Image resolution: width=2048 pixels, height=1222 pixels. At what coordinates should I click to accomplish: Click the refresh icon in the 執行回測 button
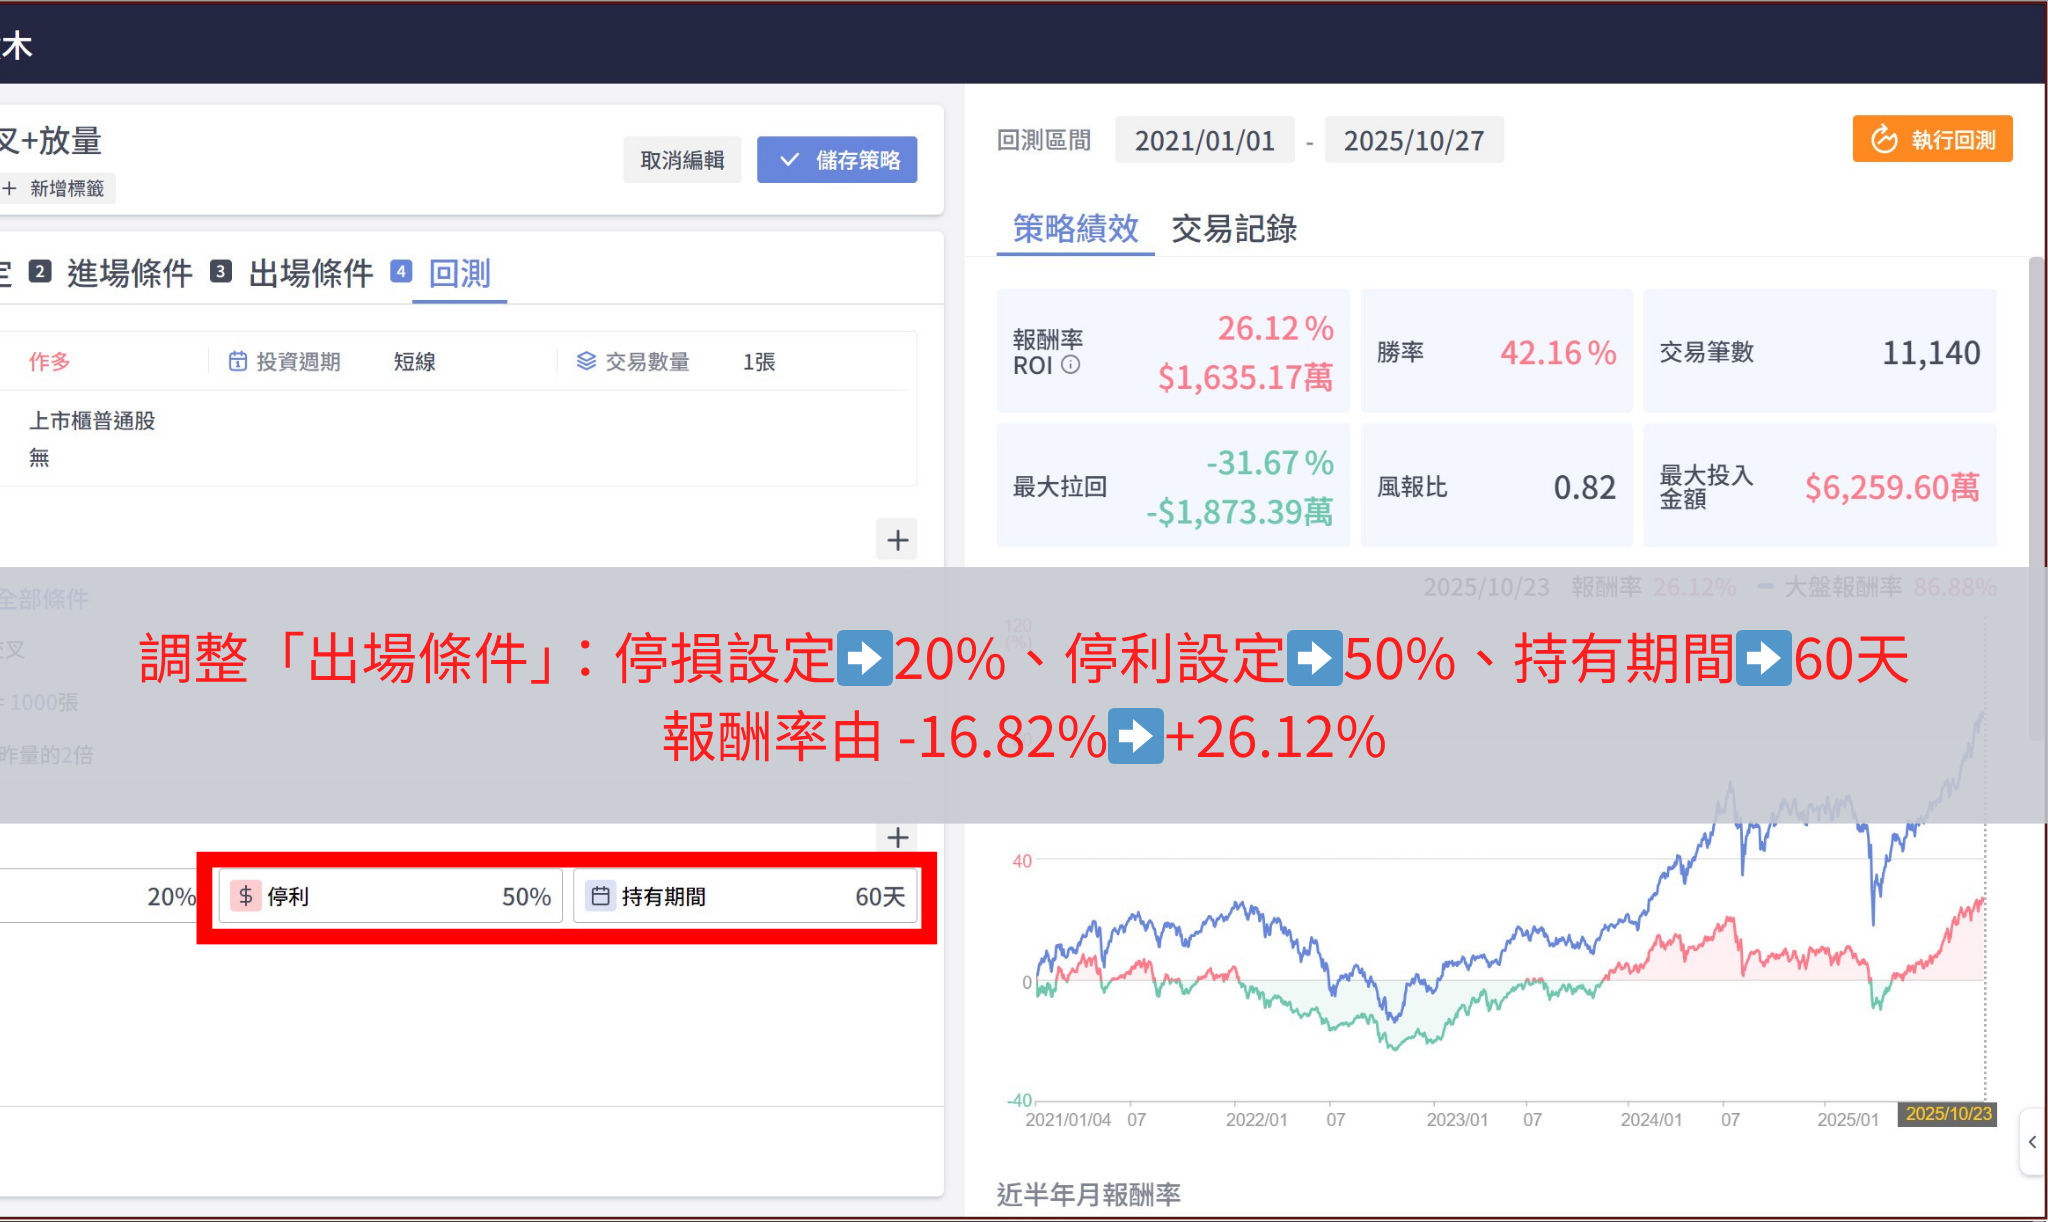(1884, 139)
